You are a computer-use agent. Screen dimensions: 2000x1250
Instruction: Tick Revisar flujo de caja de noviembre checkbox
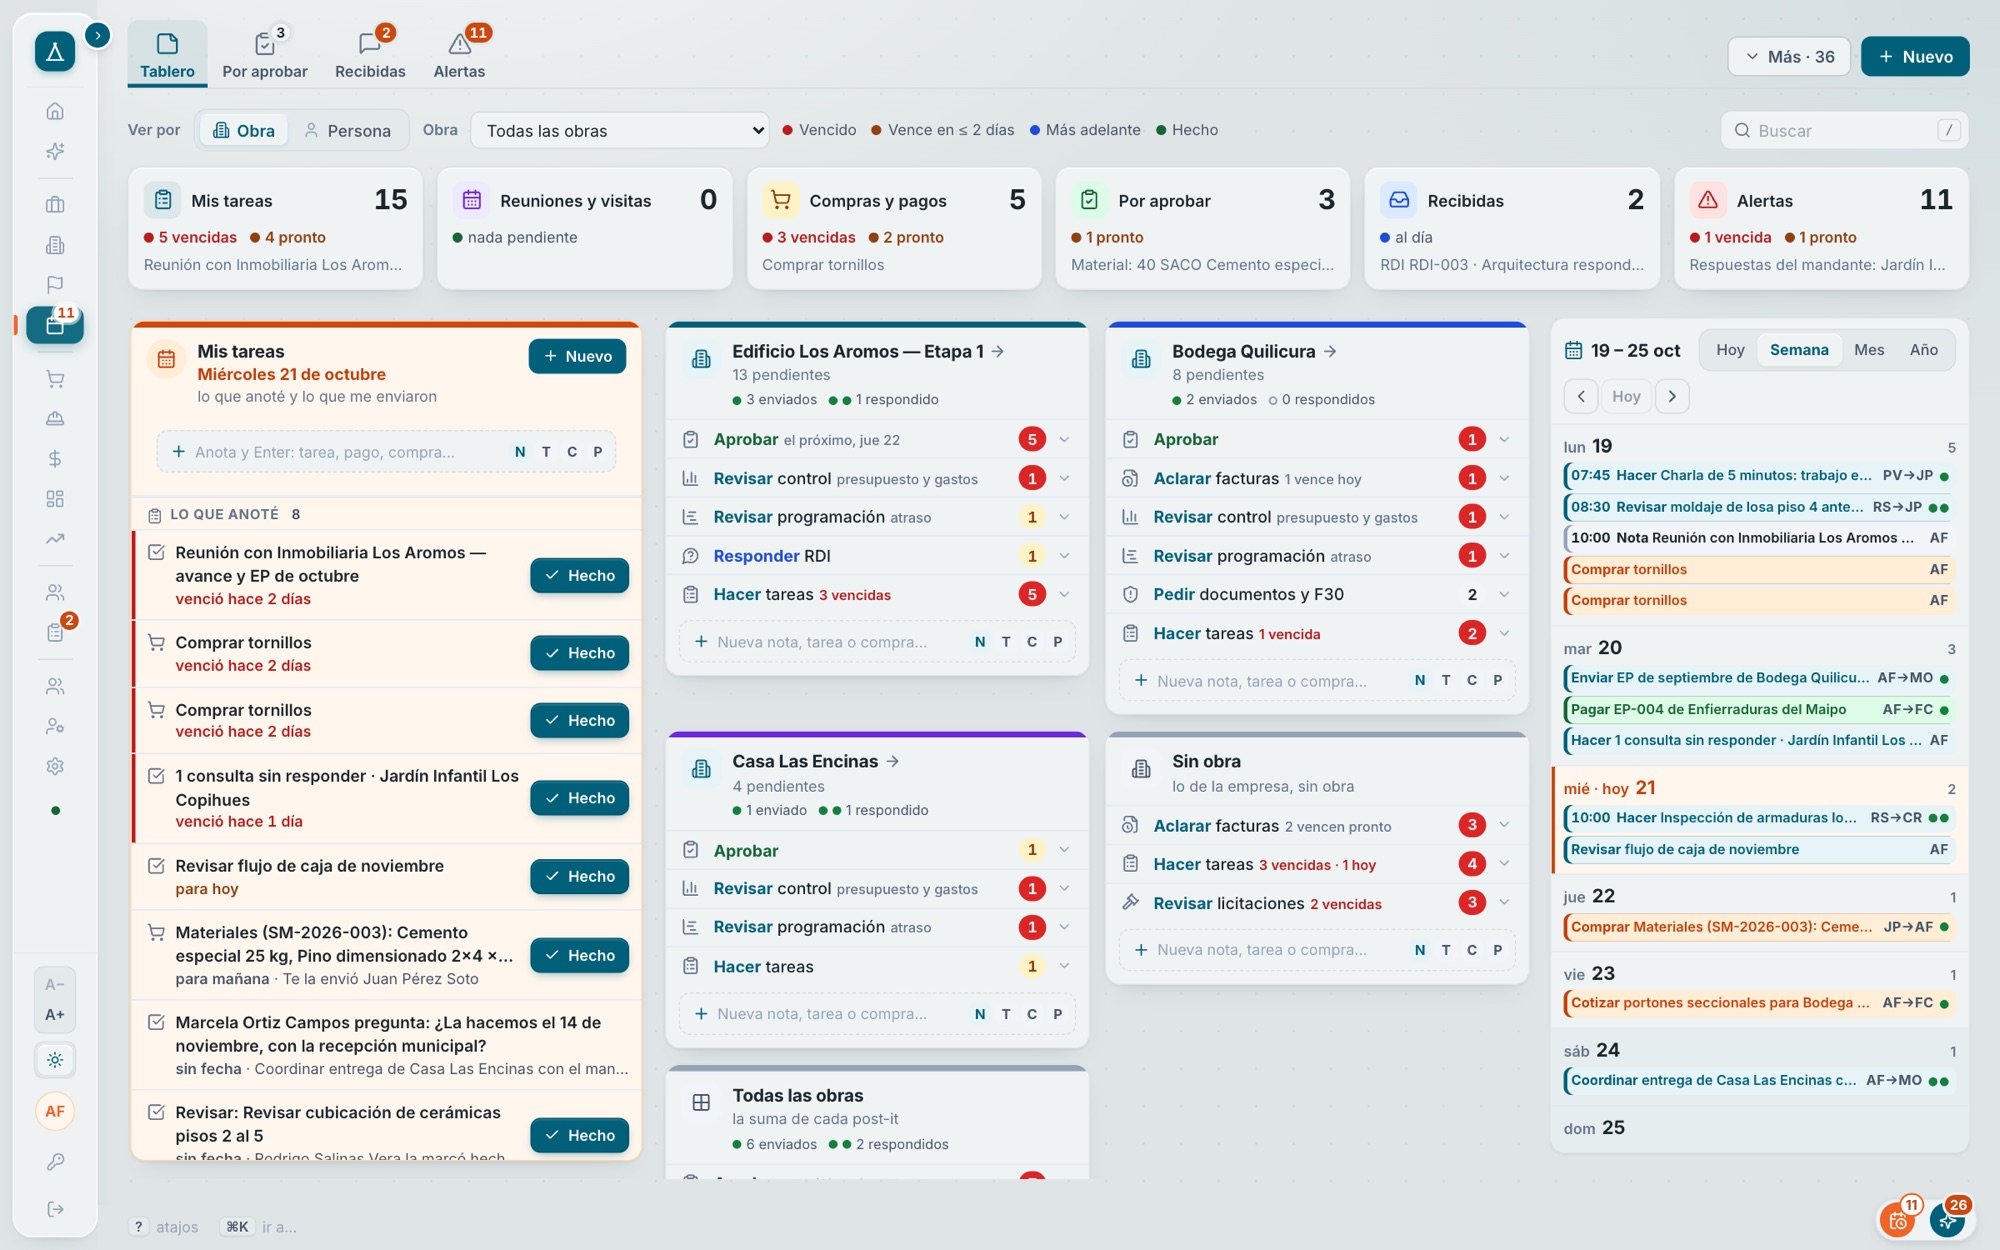(x=156, y=866)
